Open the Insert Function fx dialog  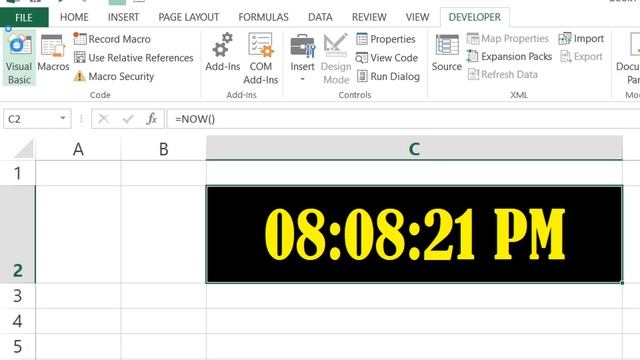151,119
